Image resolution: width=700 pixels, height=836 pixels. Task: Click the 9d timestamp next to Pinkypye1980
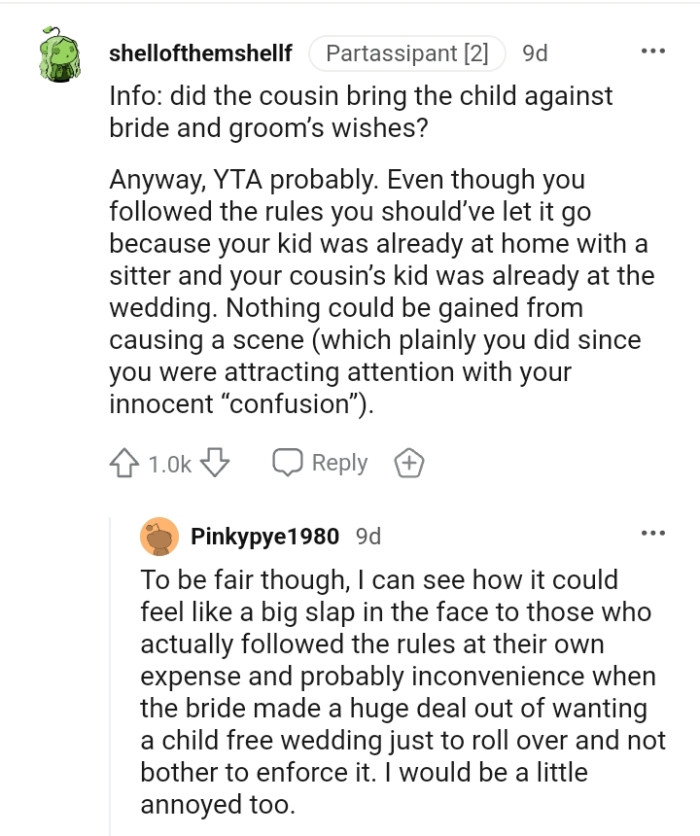(369, 536)
